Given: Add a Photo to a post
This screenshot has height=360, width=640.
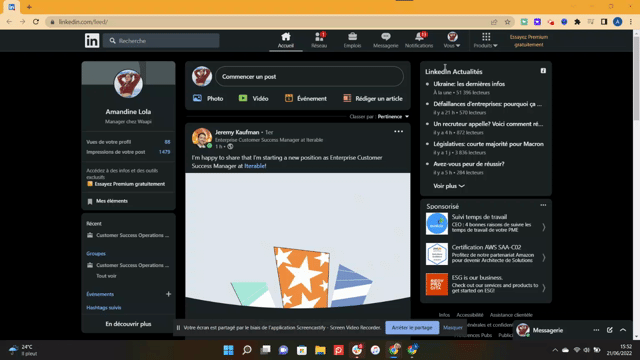Looking at the screenshot, I should (x=208, y=98).
